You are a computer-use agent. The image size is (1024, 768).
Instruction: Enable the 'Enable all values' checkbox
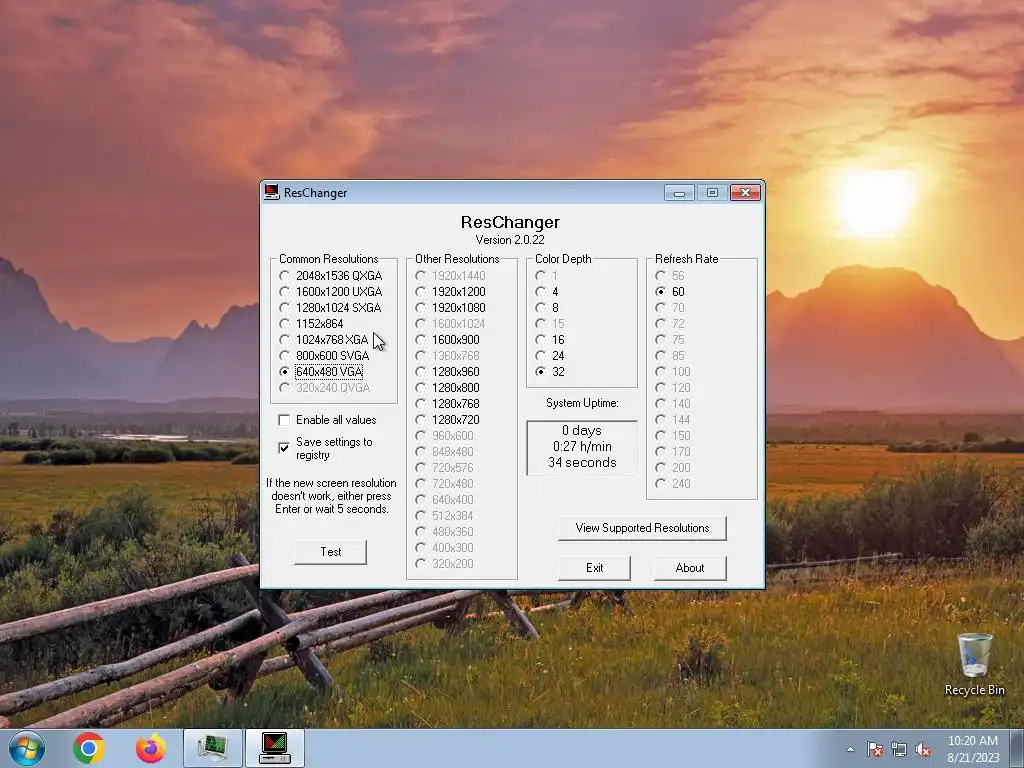click(x=328, y=420)
